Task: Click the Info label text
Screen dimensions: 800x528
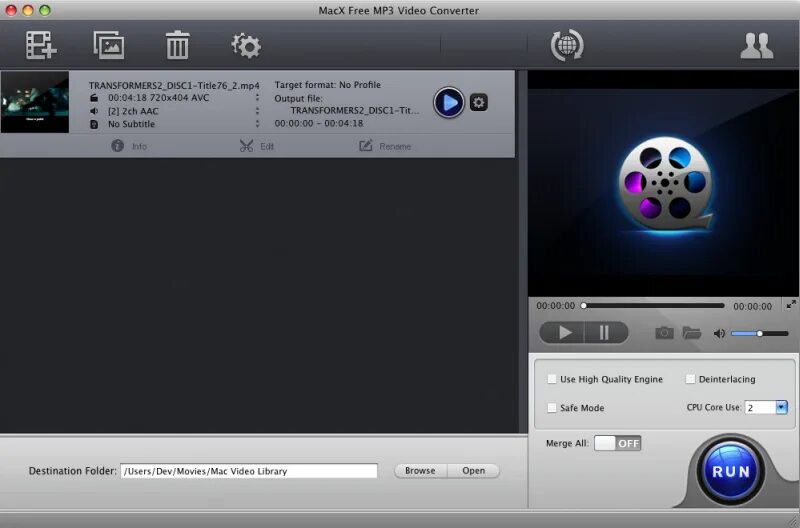Action: [x=139, y=146]
